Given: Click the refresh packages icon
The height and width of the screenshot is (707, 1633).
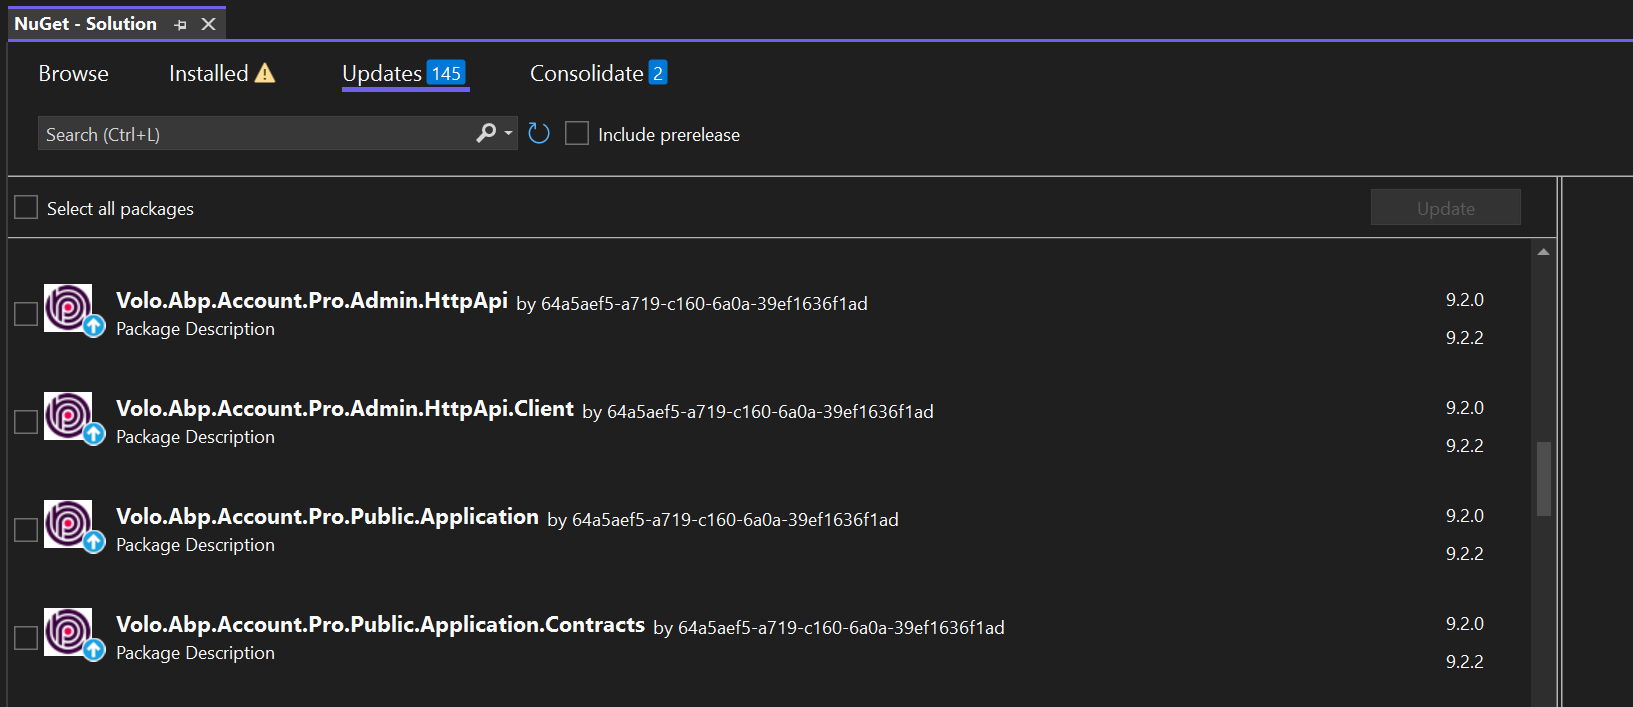Looking at the screenshot, I should pyautogui.click(x=539, y=134).
